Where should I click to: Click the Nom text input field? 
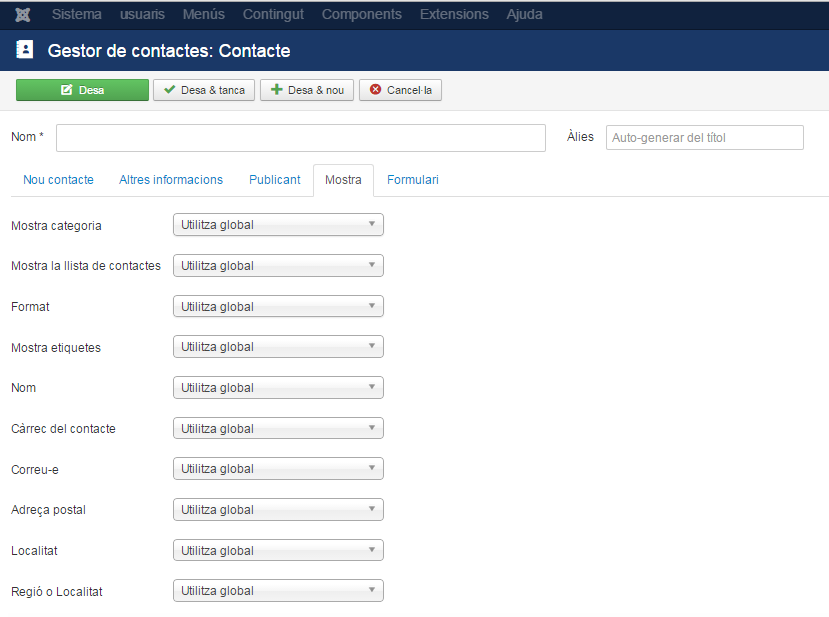tap(300, 138)
